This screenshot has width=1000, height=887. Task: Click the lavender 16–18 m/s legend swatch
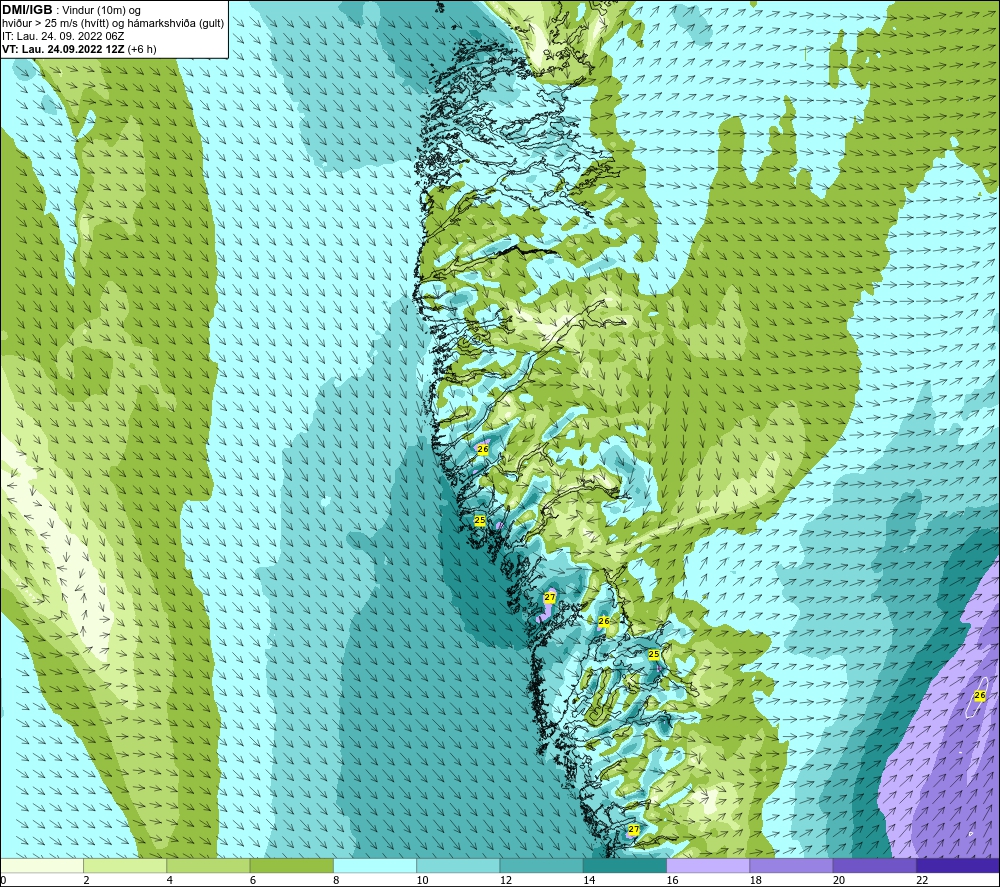click(708, 865)
